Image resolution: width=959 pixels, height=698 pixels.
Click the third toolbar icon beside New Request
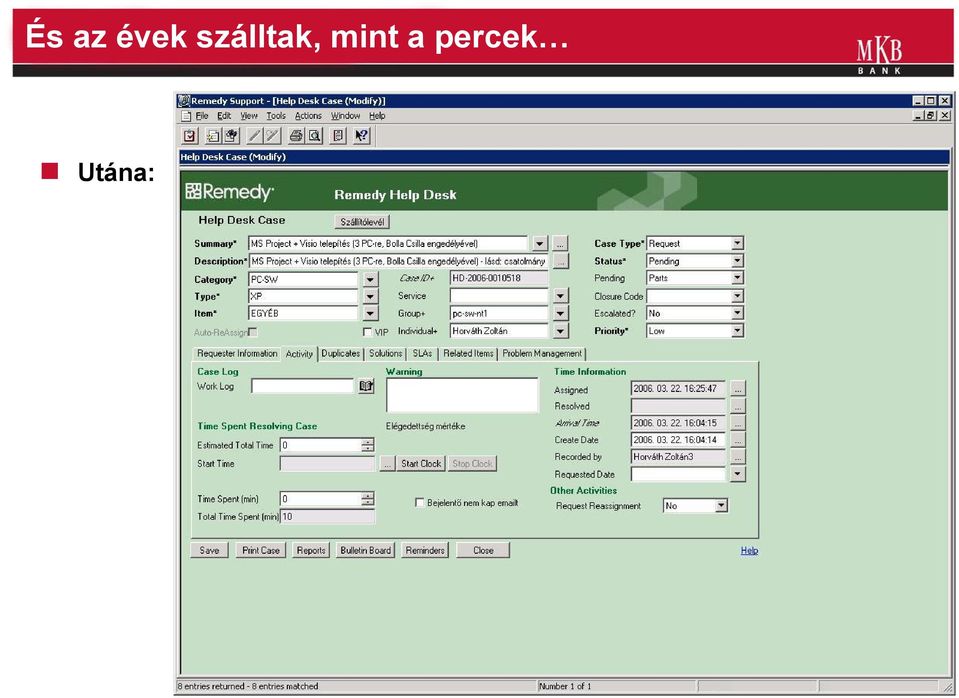pyautogui.click(x=231, y=136)
